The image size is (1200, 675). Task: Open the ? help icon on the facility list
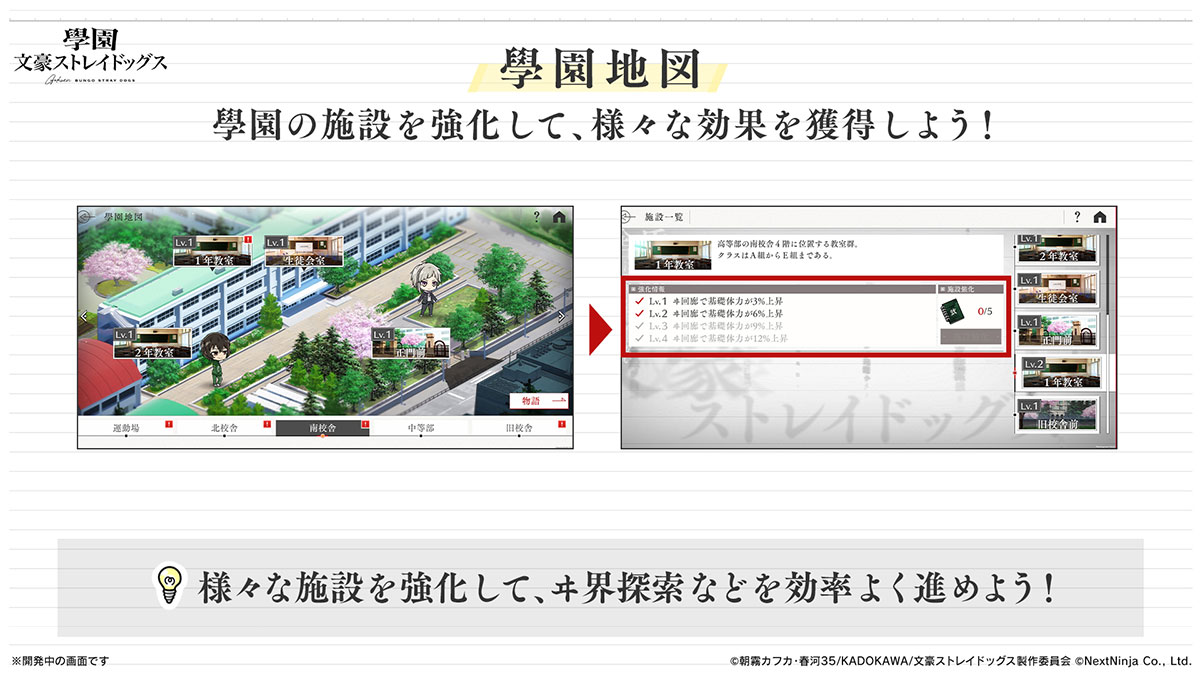pyautogui.click(x=1077, y=216)
